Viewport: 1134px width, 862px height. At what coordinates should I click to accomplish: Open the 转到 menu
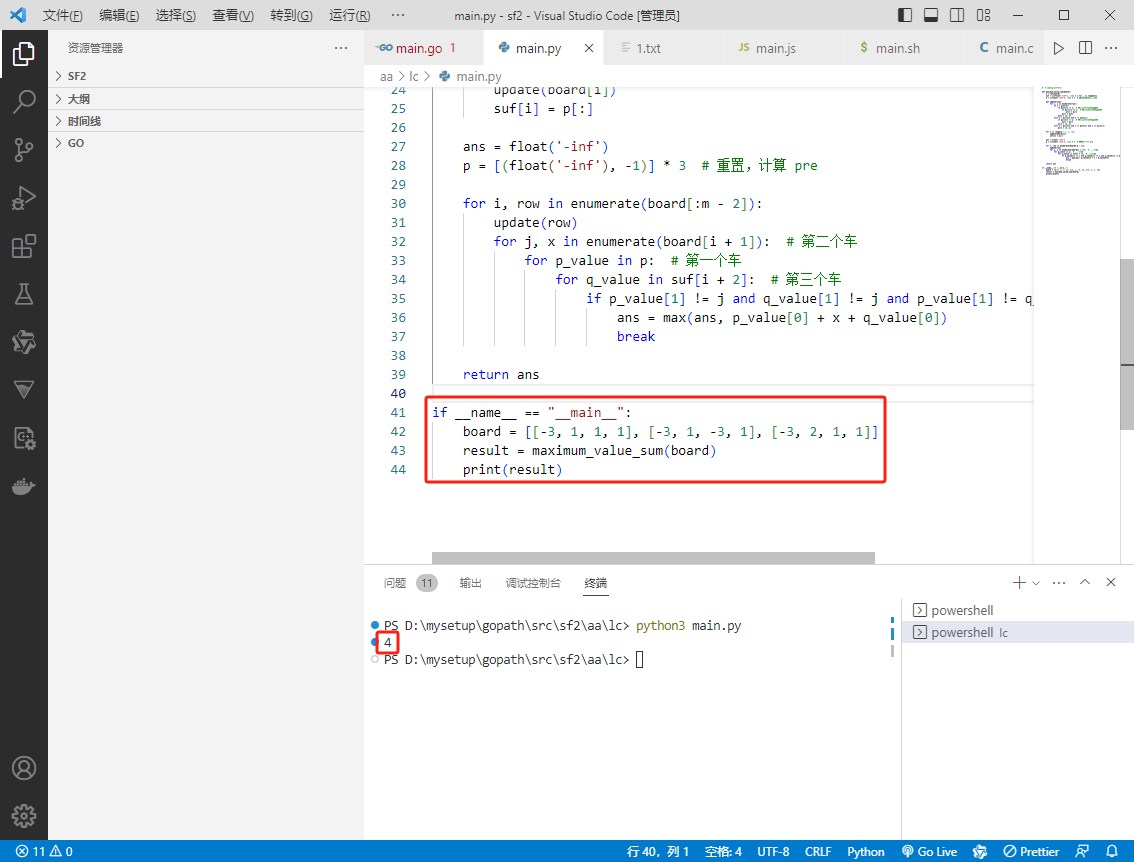point(291,15)
